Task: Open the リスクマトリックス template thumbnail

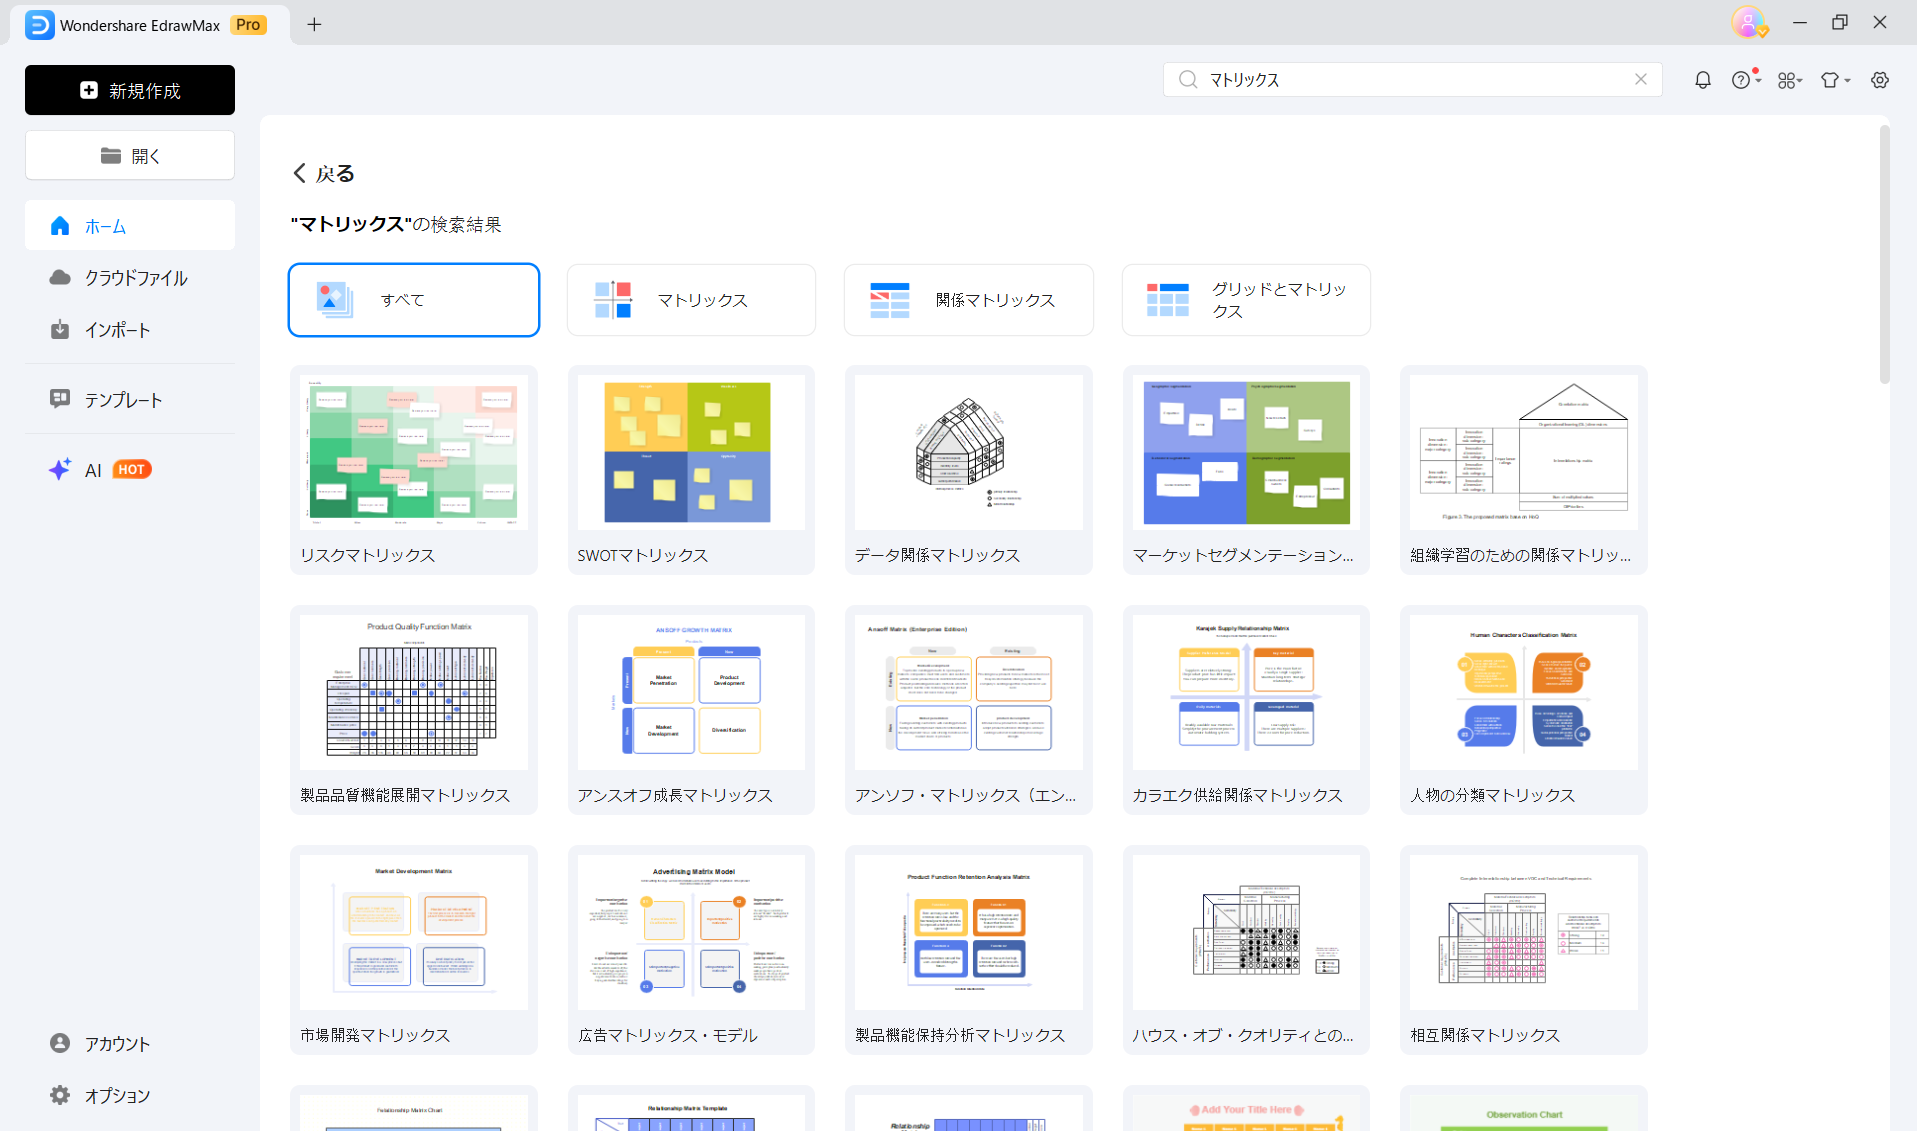Action: (413, 453)
